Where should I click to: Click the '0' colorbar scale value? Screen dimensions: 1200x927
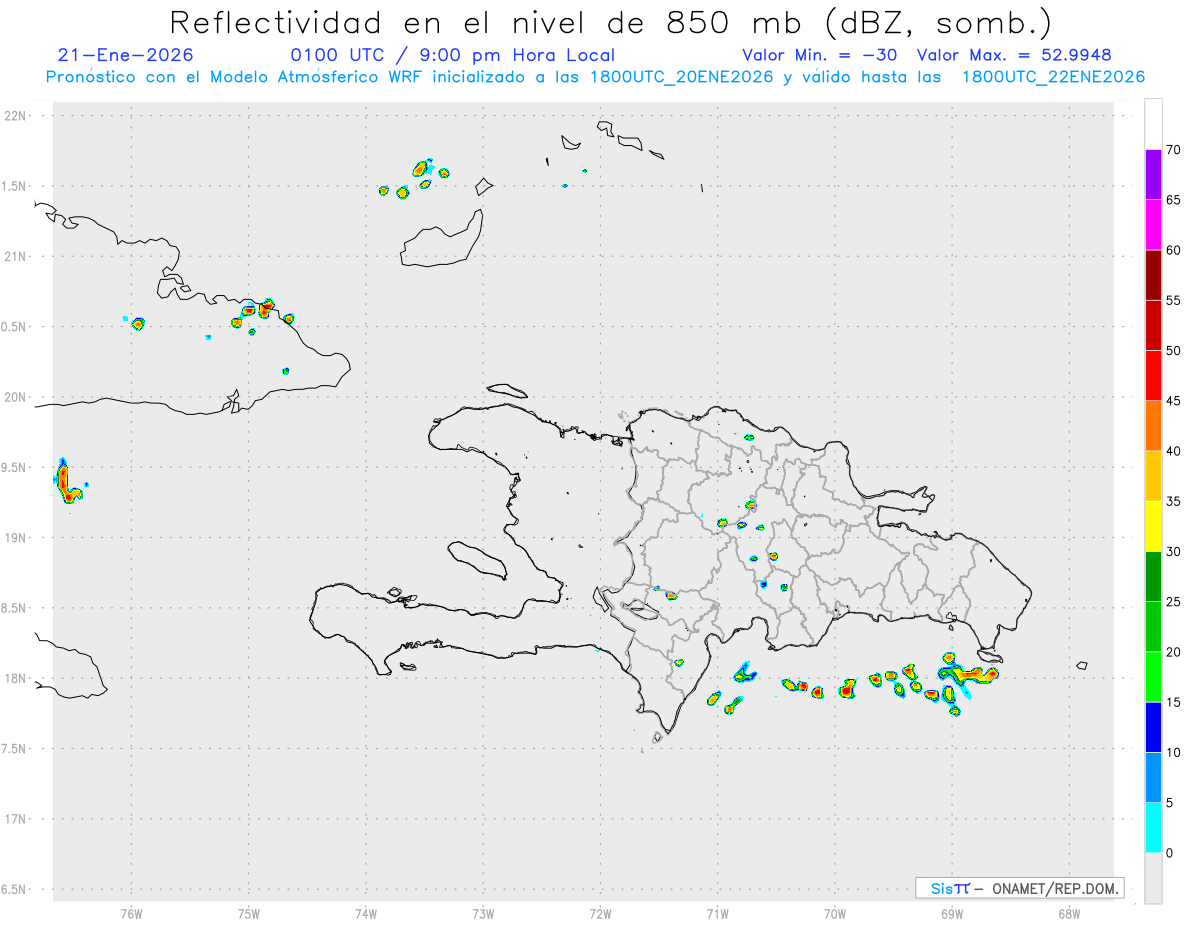[1169, 853]
